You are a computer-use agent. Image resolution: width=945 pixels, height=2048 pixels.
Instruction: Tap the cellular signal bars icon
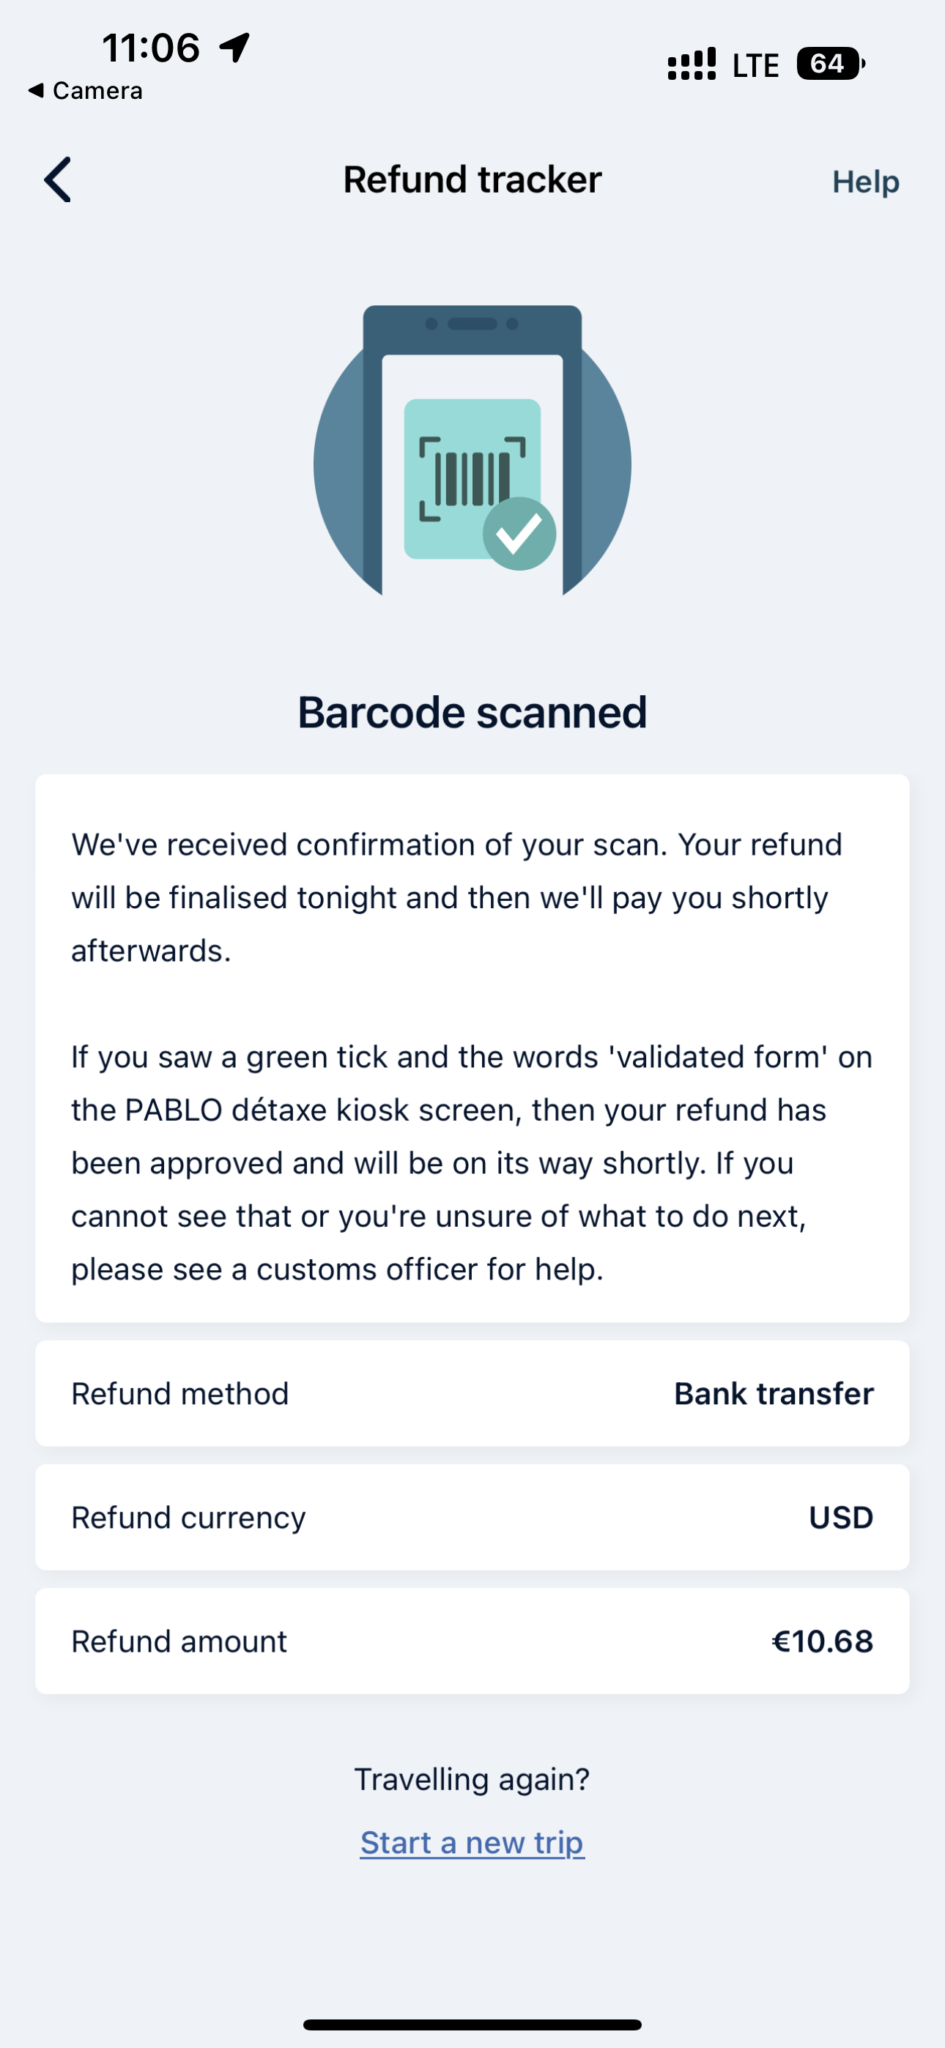click(691, 65)
